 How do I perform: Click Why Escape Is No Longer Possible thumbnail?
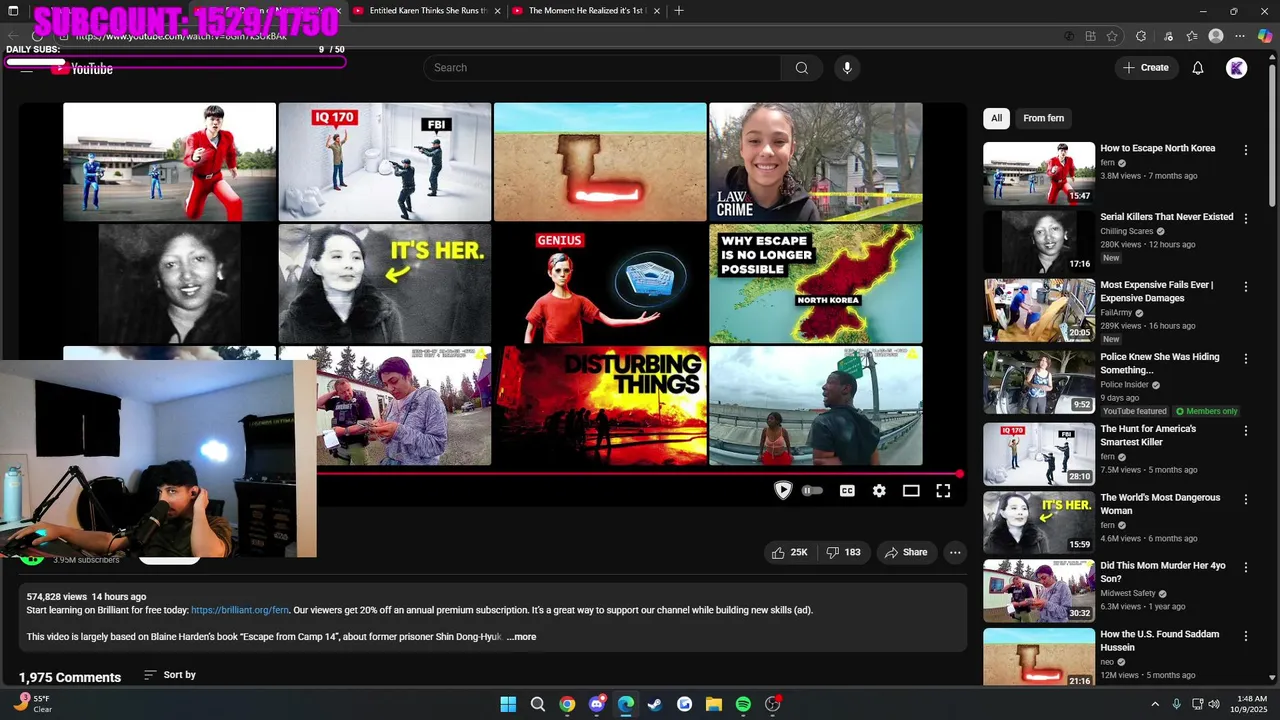(x=816, y=284)
